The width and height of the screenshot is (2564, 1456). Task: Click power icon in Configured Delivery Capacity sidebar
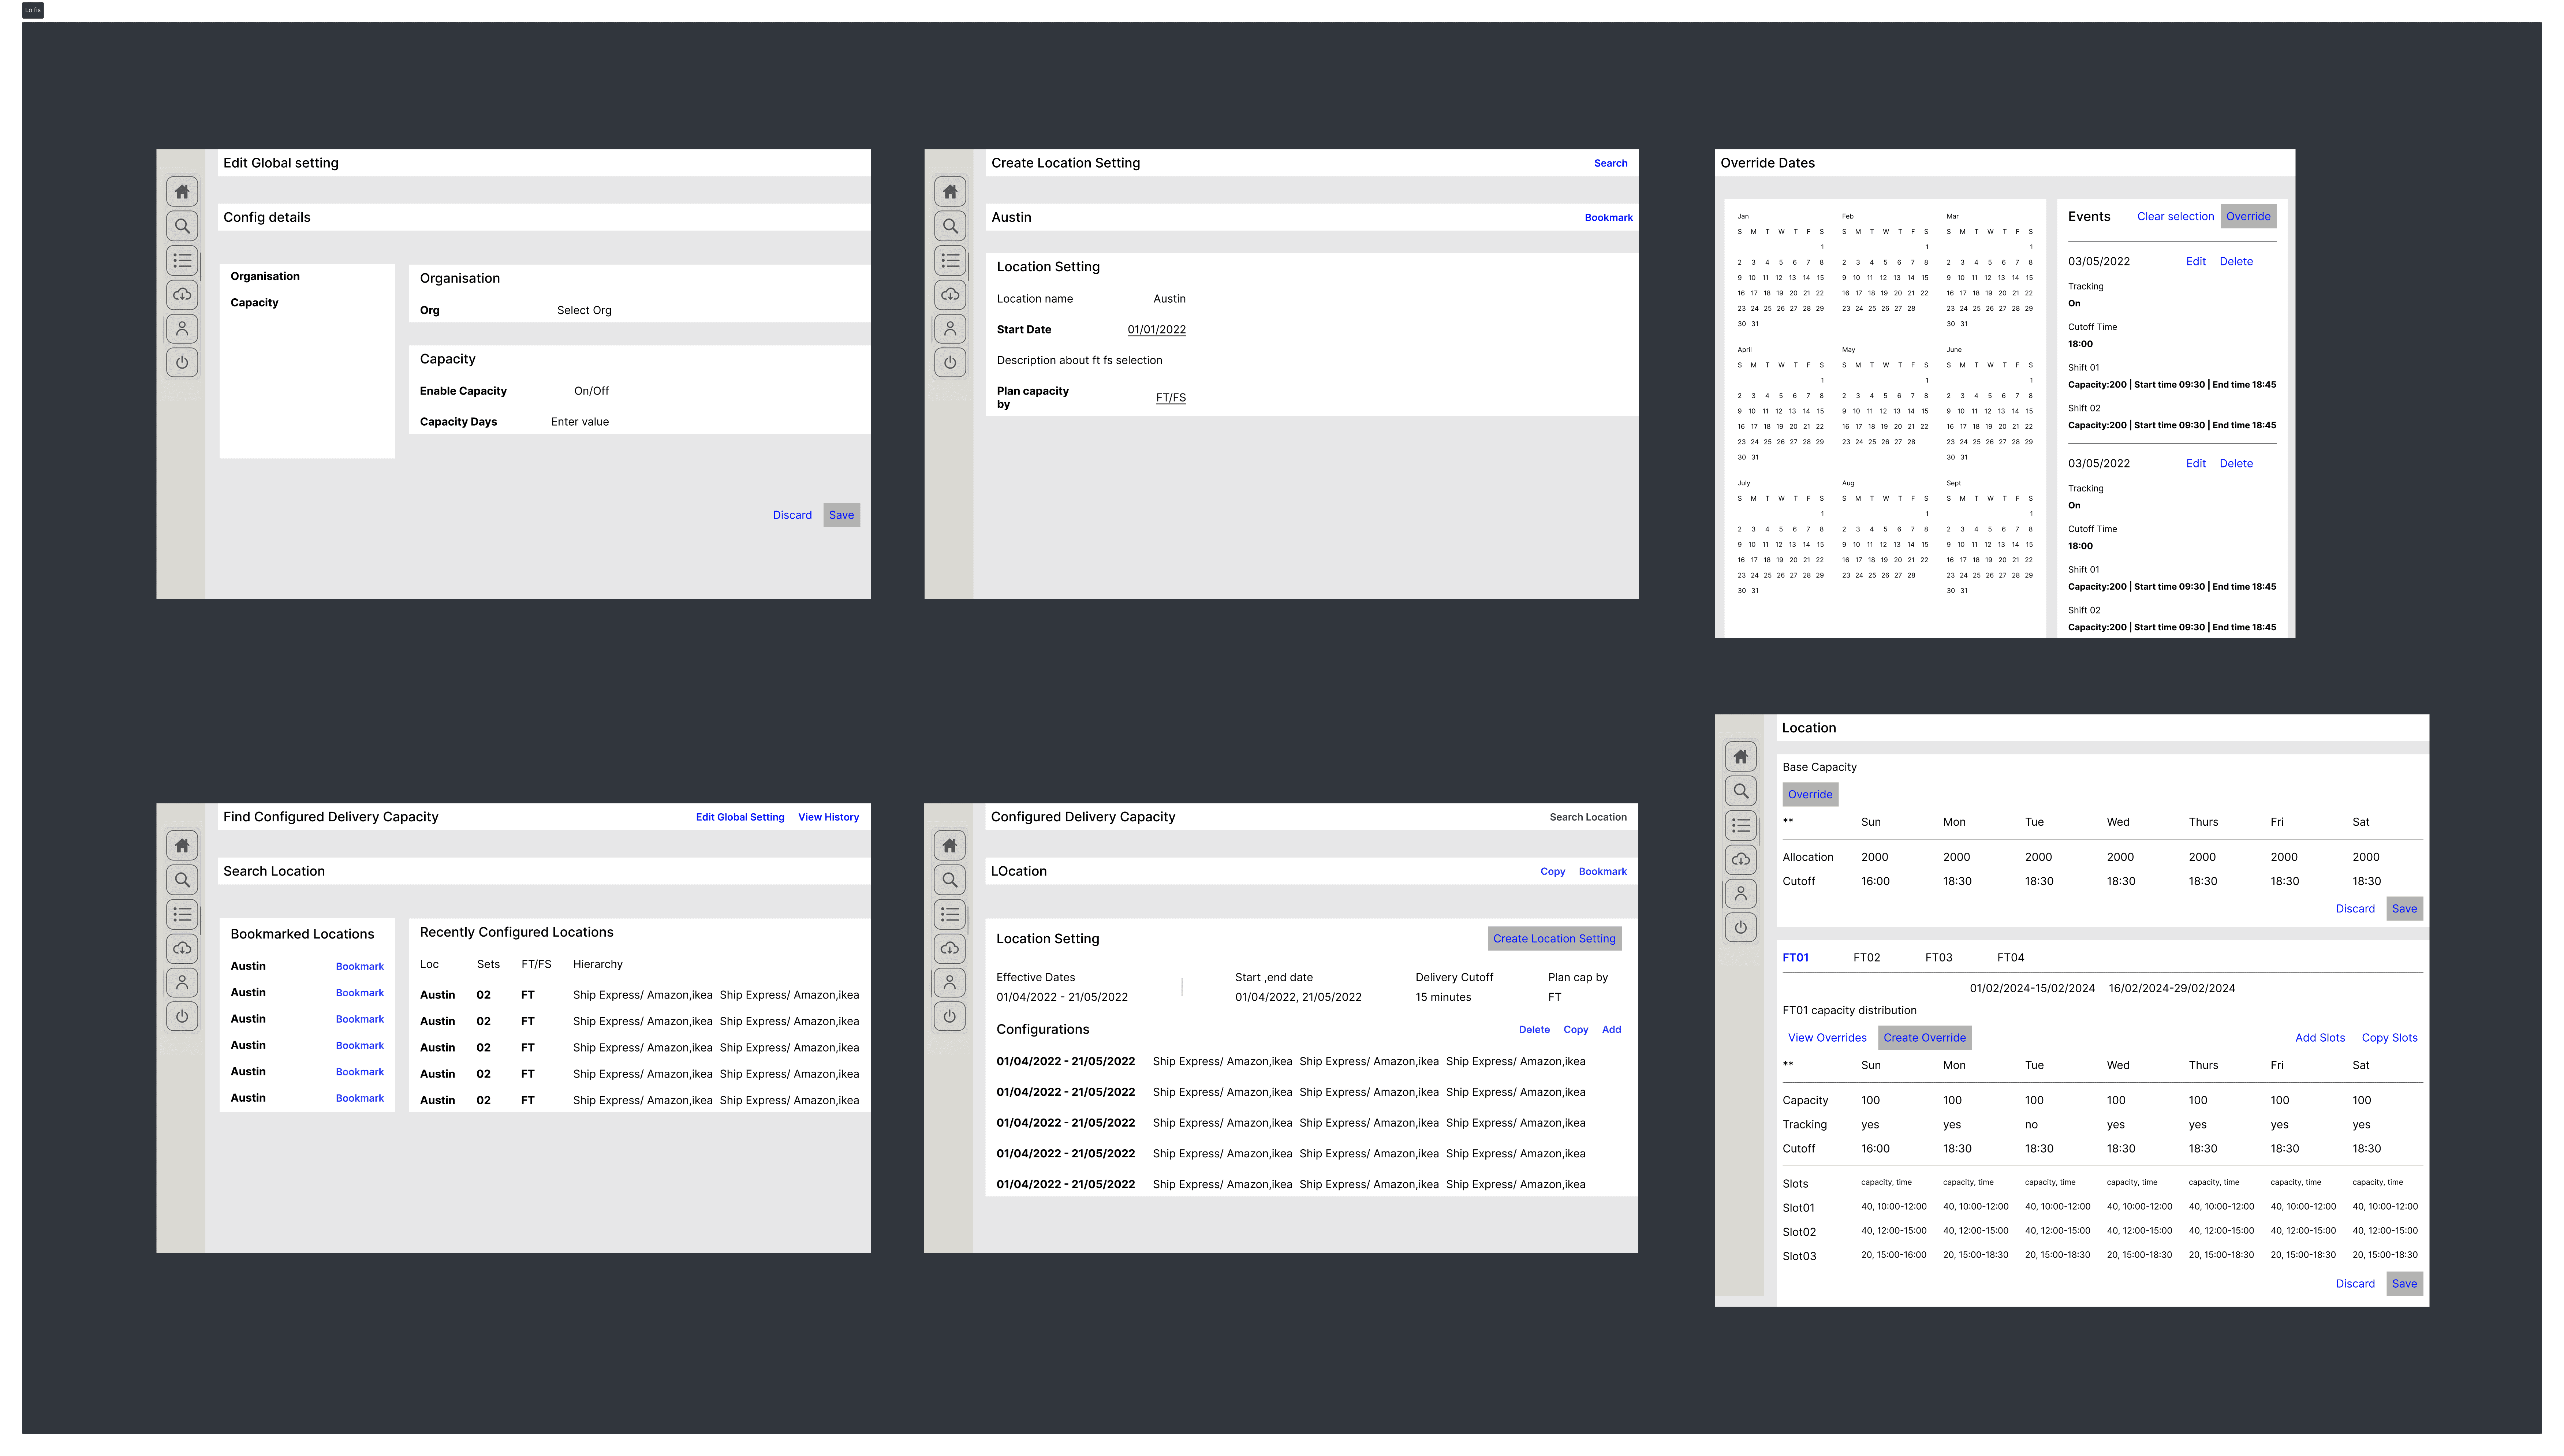coord(950,1016)
